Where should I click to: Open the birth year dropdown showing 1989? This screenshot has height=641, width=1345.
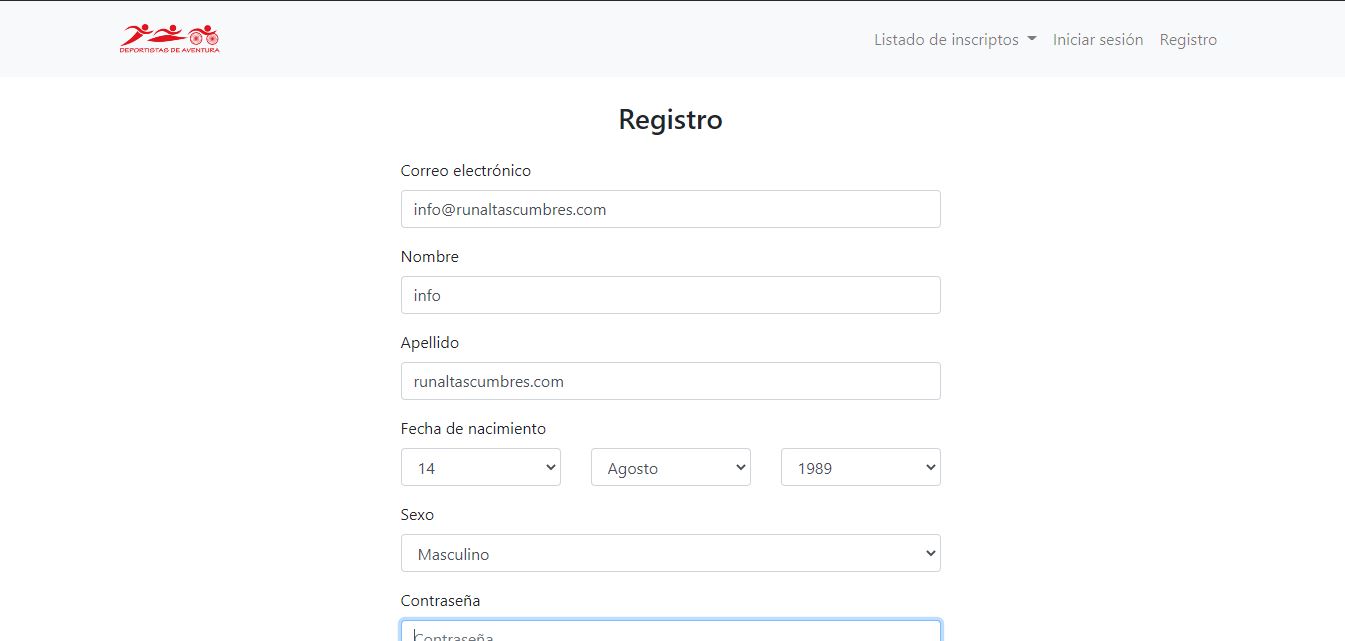pyautogui.click(x=860, y=467)
